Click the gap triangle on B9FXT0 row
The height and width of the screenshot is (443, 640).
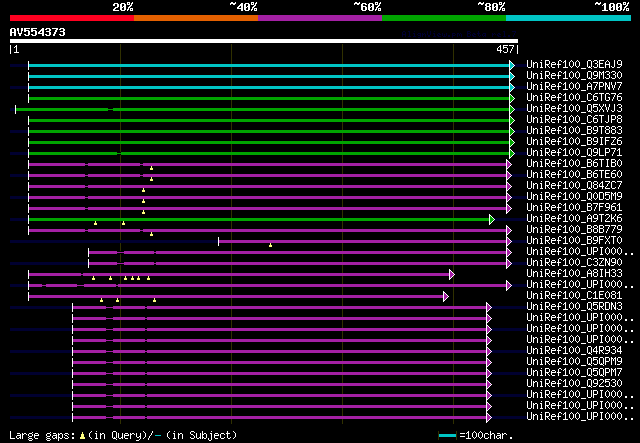point(270,245)
